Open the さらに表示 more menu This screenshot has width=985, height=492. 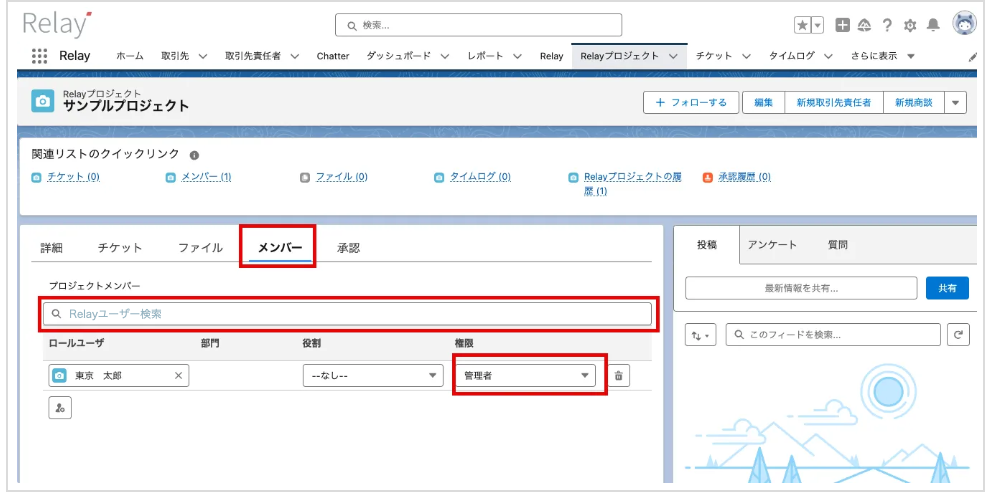pos(883,56)
